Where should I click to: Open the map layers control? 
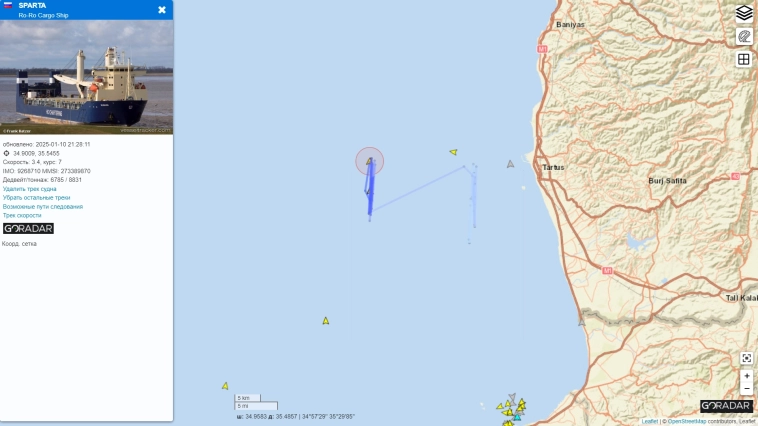click(x=743, y=14)
